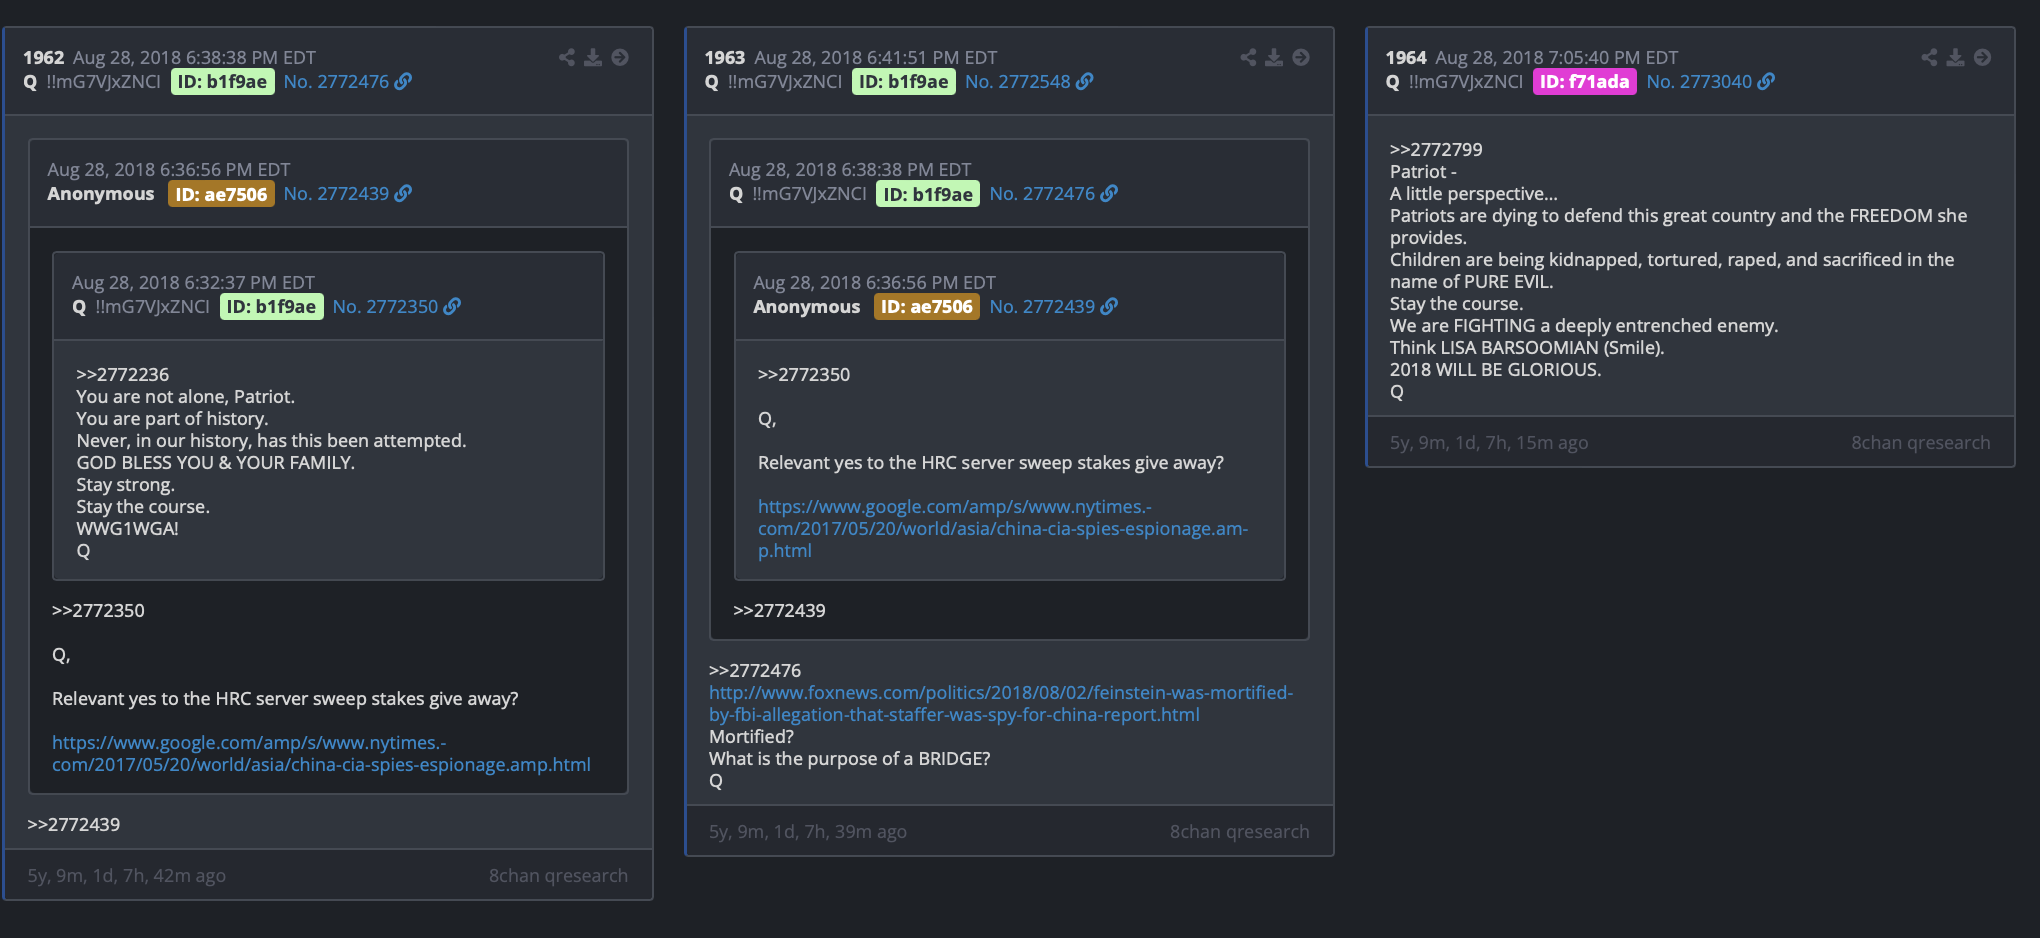Click '5y, 9m, 1d, 7h, 39m ago' timestamp

click(x=808, y=831)
